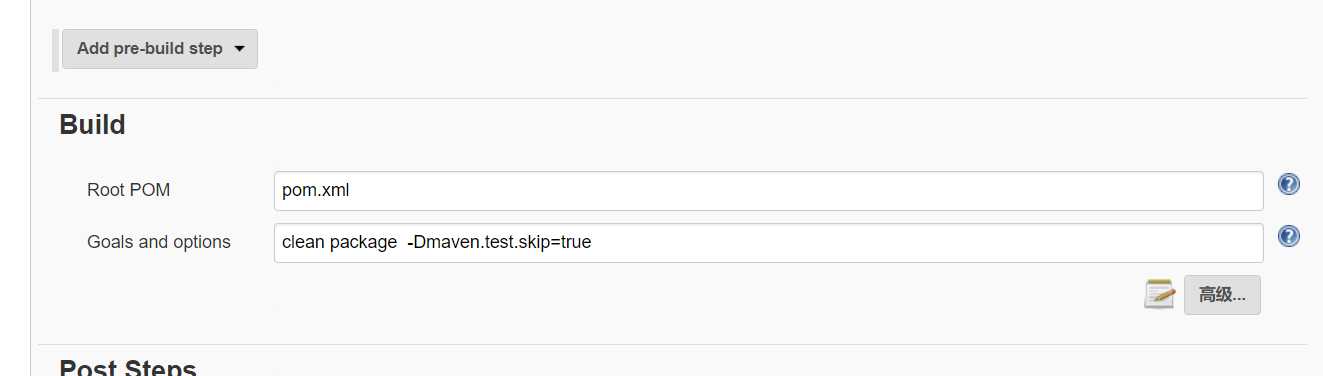Select the Post Steps section heading
This screenshot has height=376, width=1323.
point(127,367)
